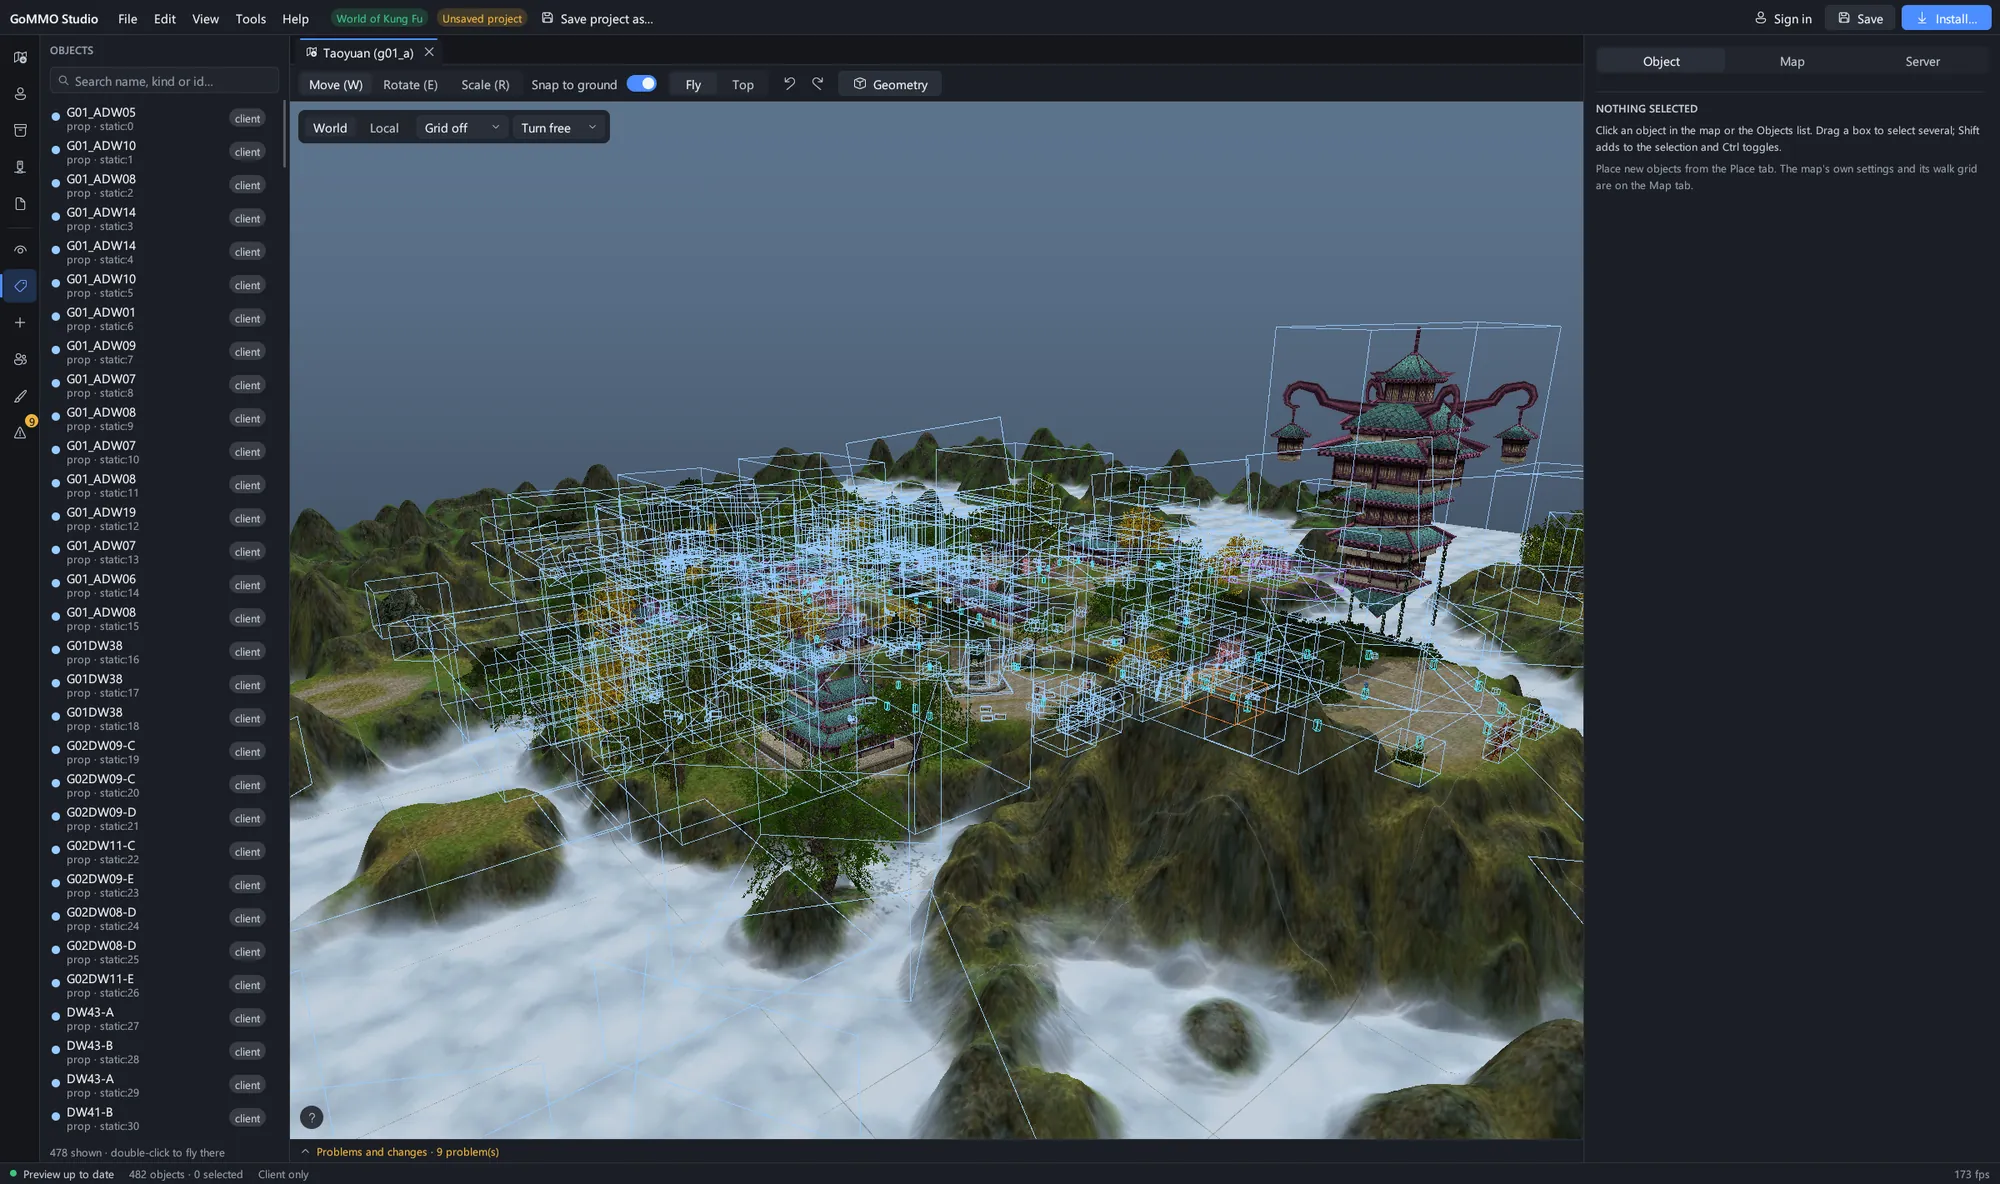Enable Fly camera mode
The width and height of the screenshot is (2000, 1184).
[693, 85]
